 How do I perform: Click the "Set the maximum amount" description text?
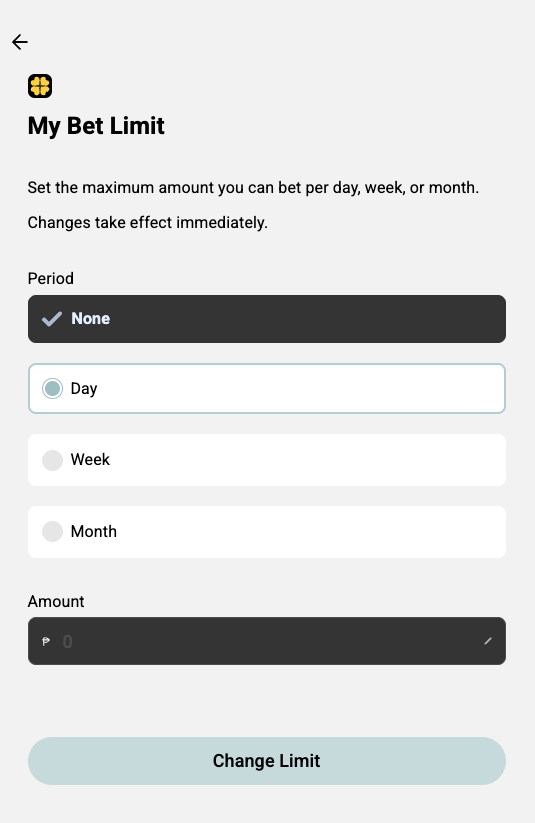(253, 188)
